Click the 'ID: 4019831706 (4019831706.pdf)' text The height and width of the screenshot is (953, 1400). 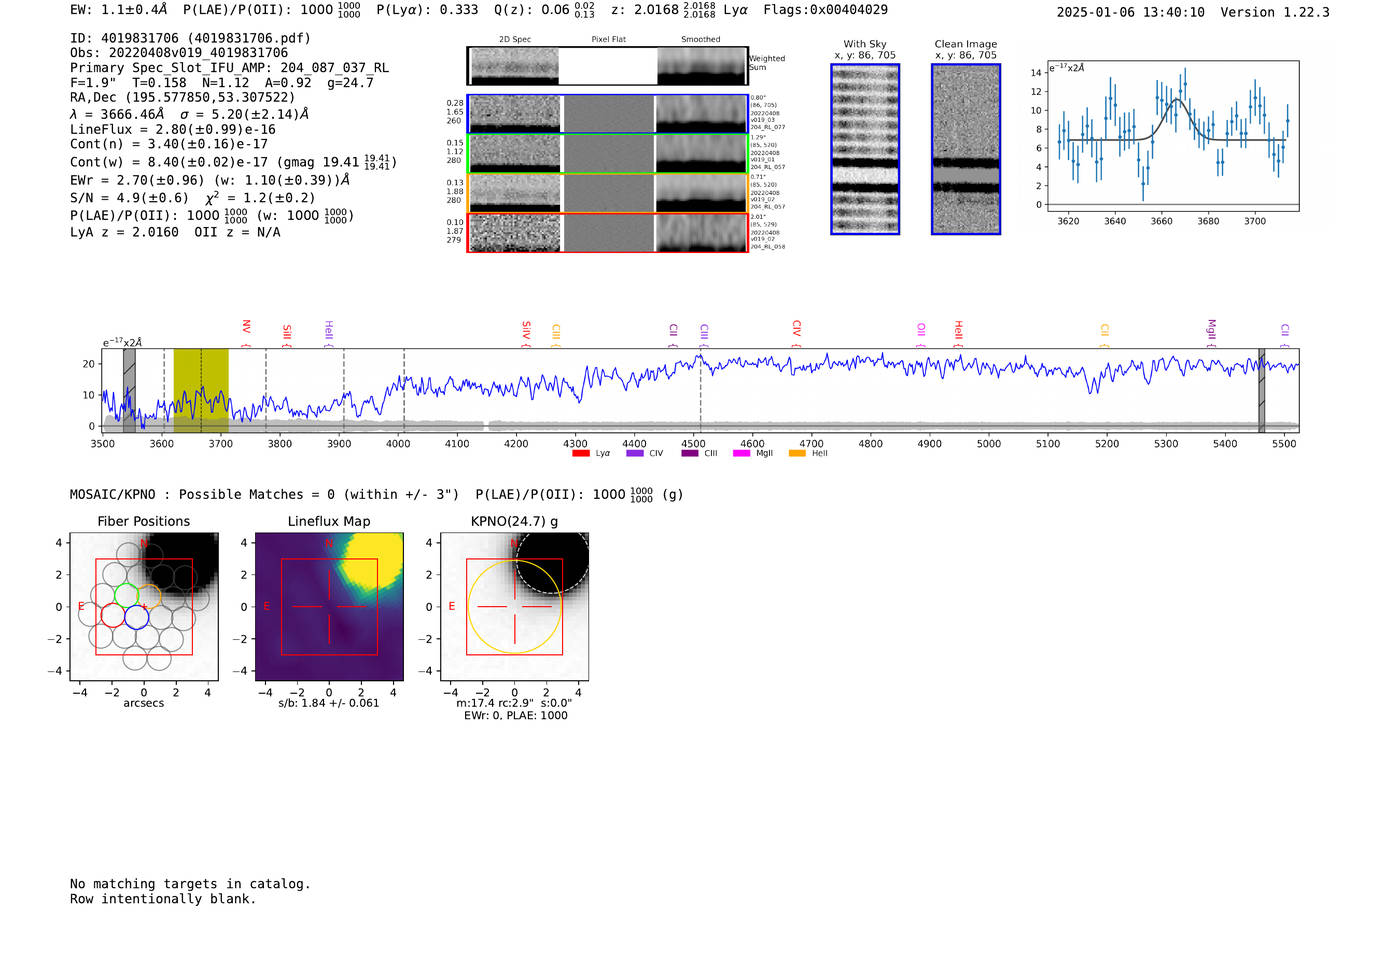point(190,38)
